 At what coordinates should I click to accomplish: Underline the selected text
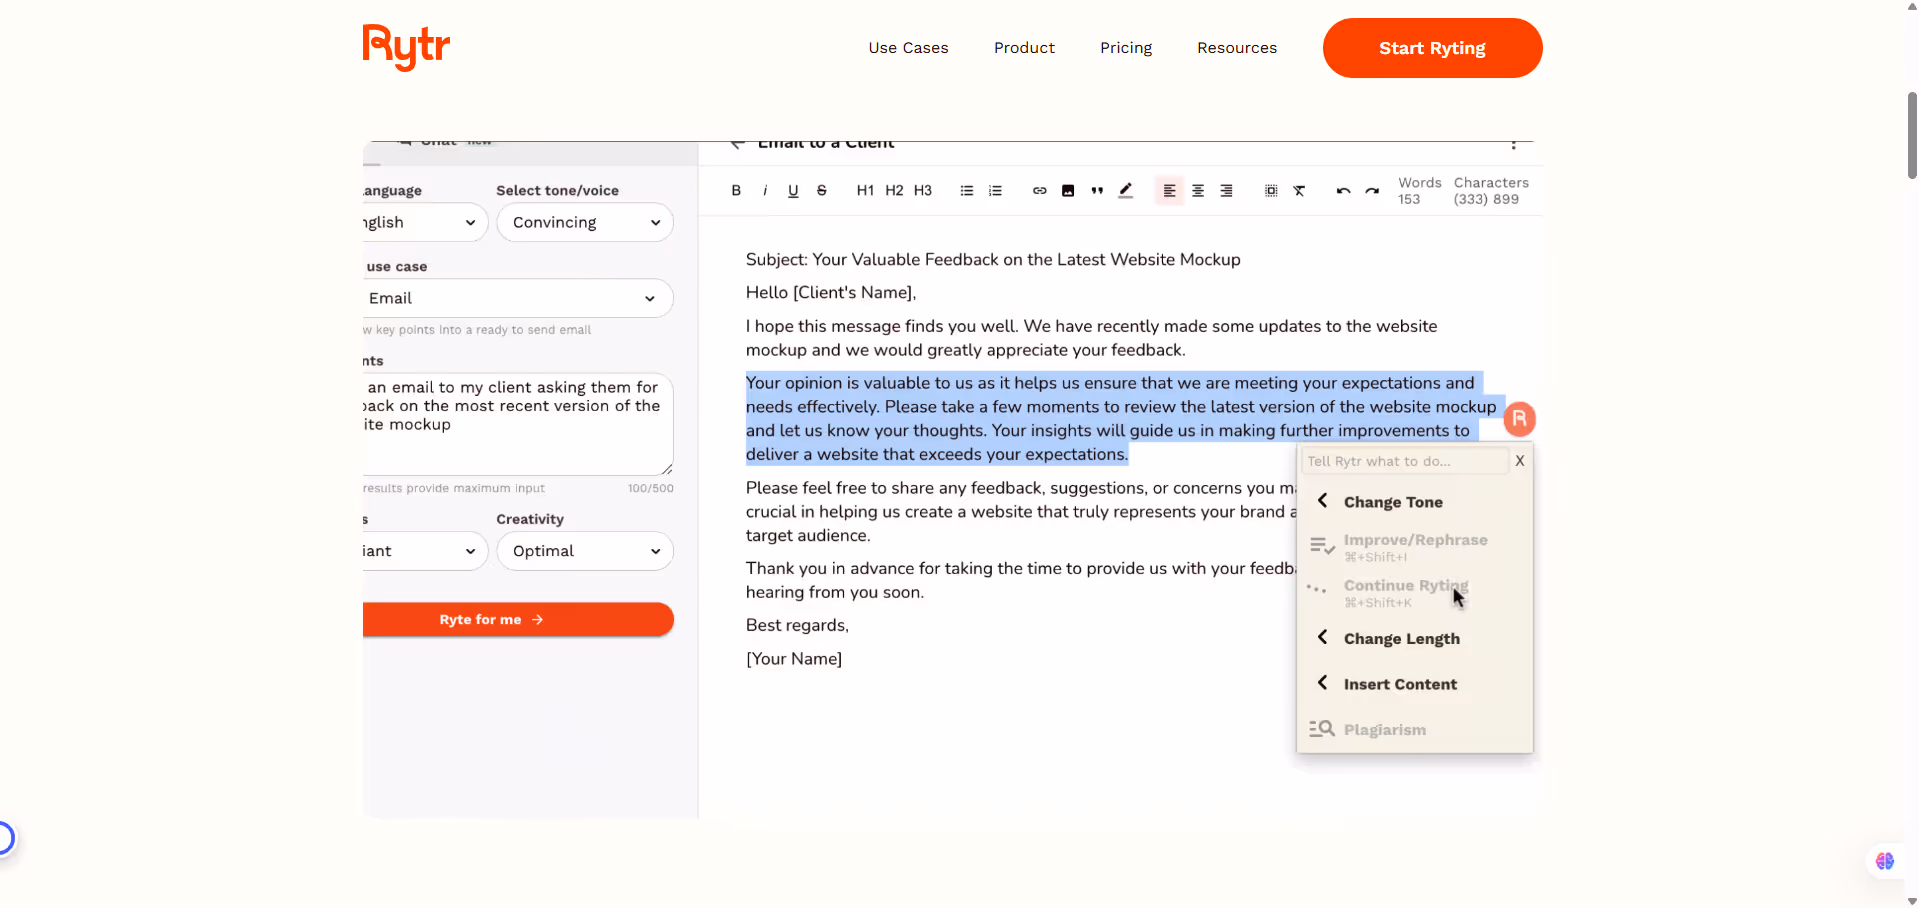tap(793, 190)
